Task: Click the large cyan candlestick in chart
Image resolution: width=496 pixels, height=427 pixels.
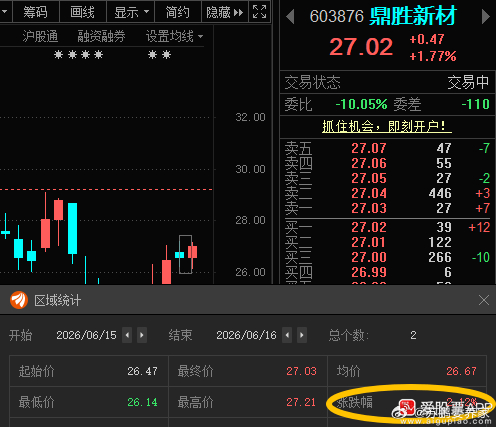Action: (x=72, y=228)
